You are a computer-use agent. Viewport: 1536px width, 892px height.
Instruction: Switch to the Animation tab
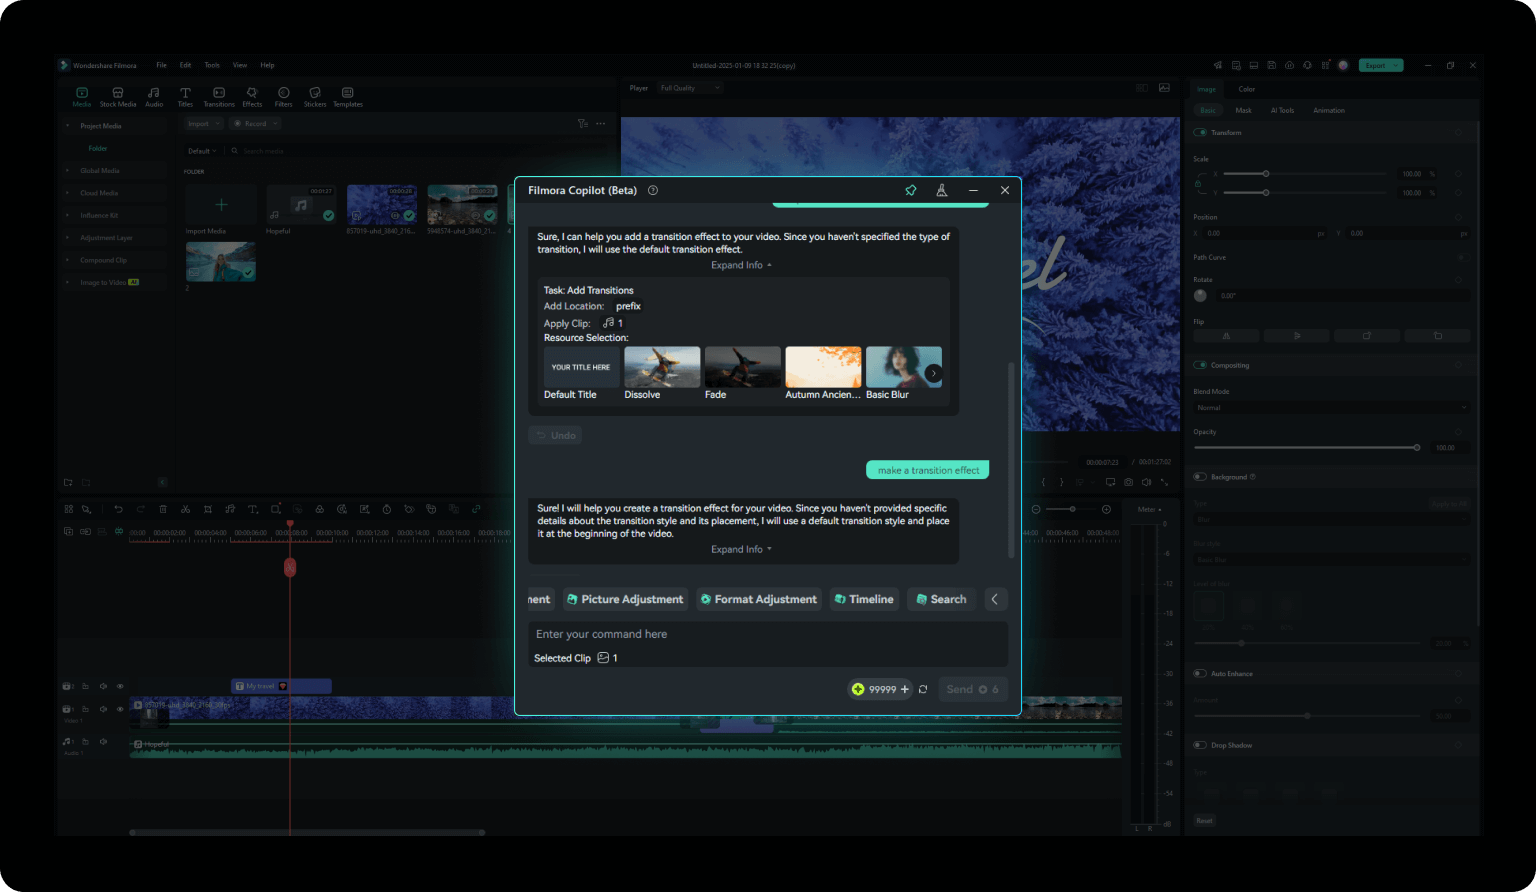(x=1329, y=110)
